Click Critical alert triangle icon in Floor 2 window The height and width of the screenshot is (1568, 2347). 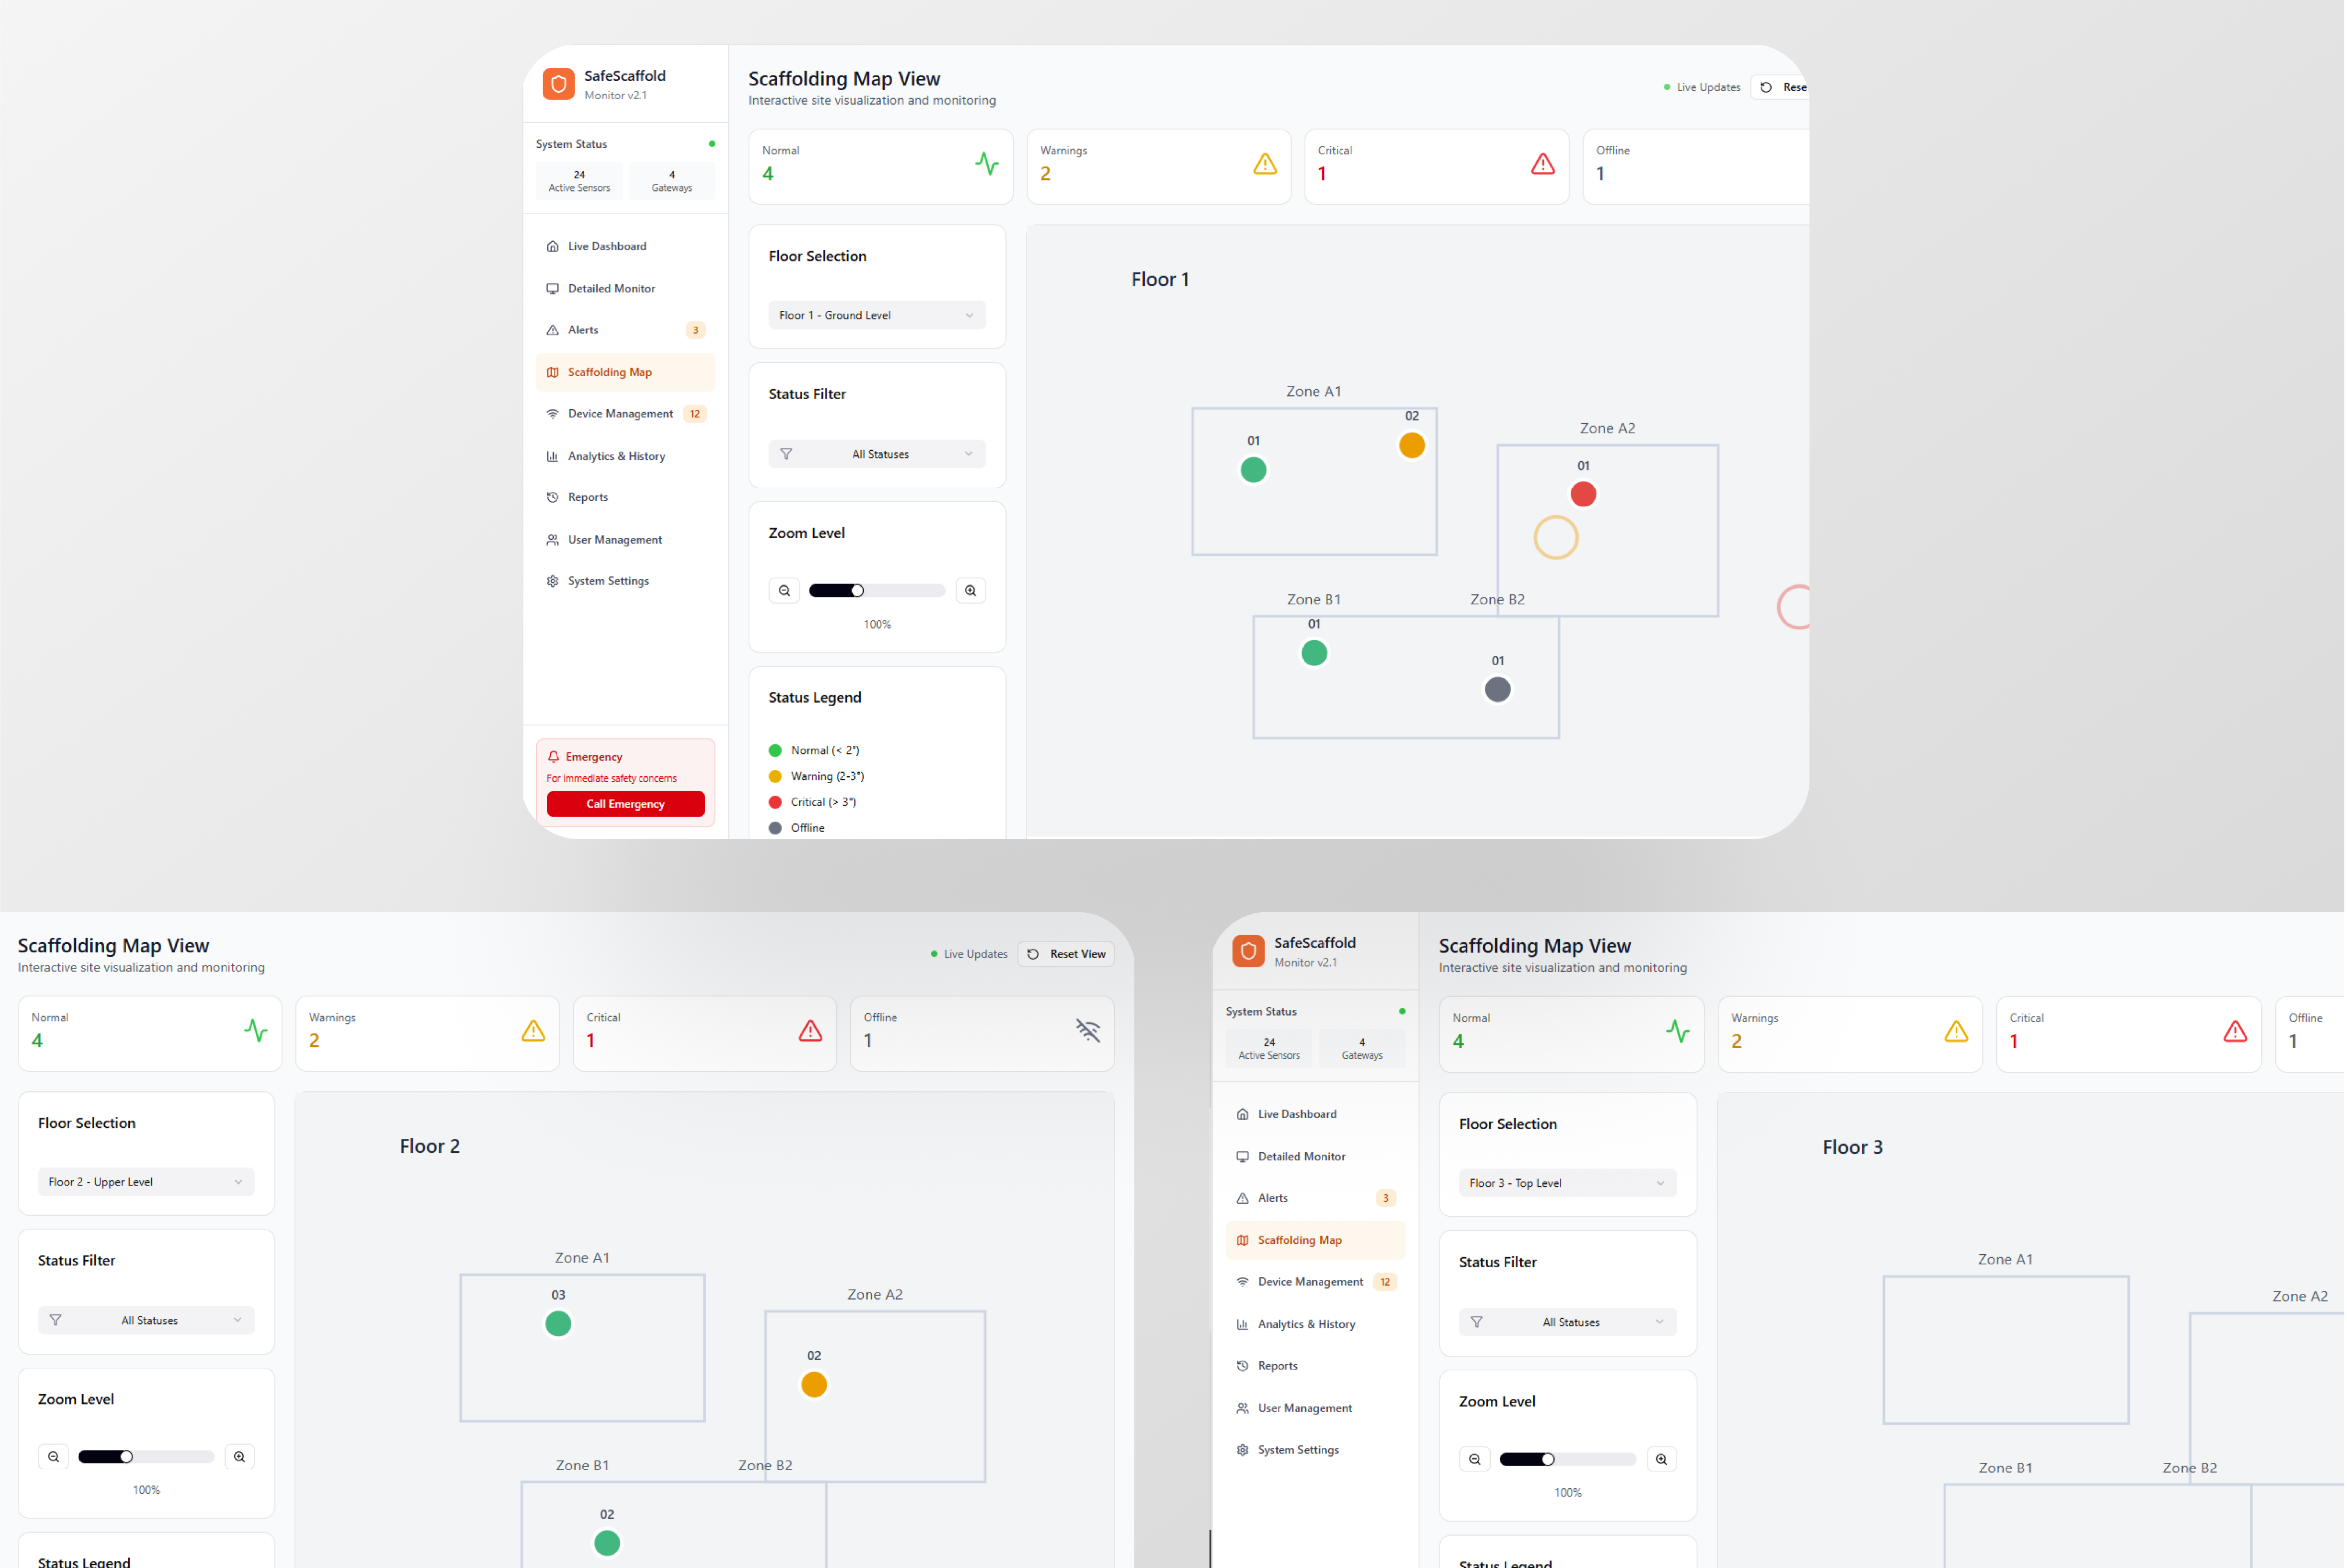811,1031
